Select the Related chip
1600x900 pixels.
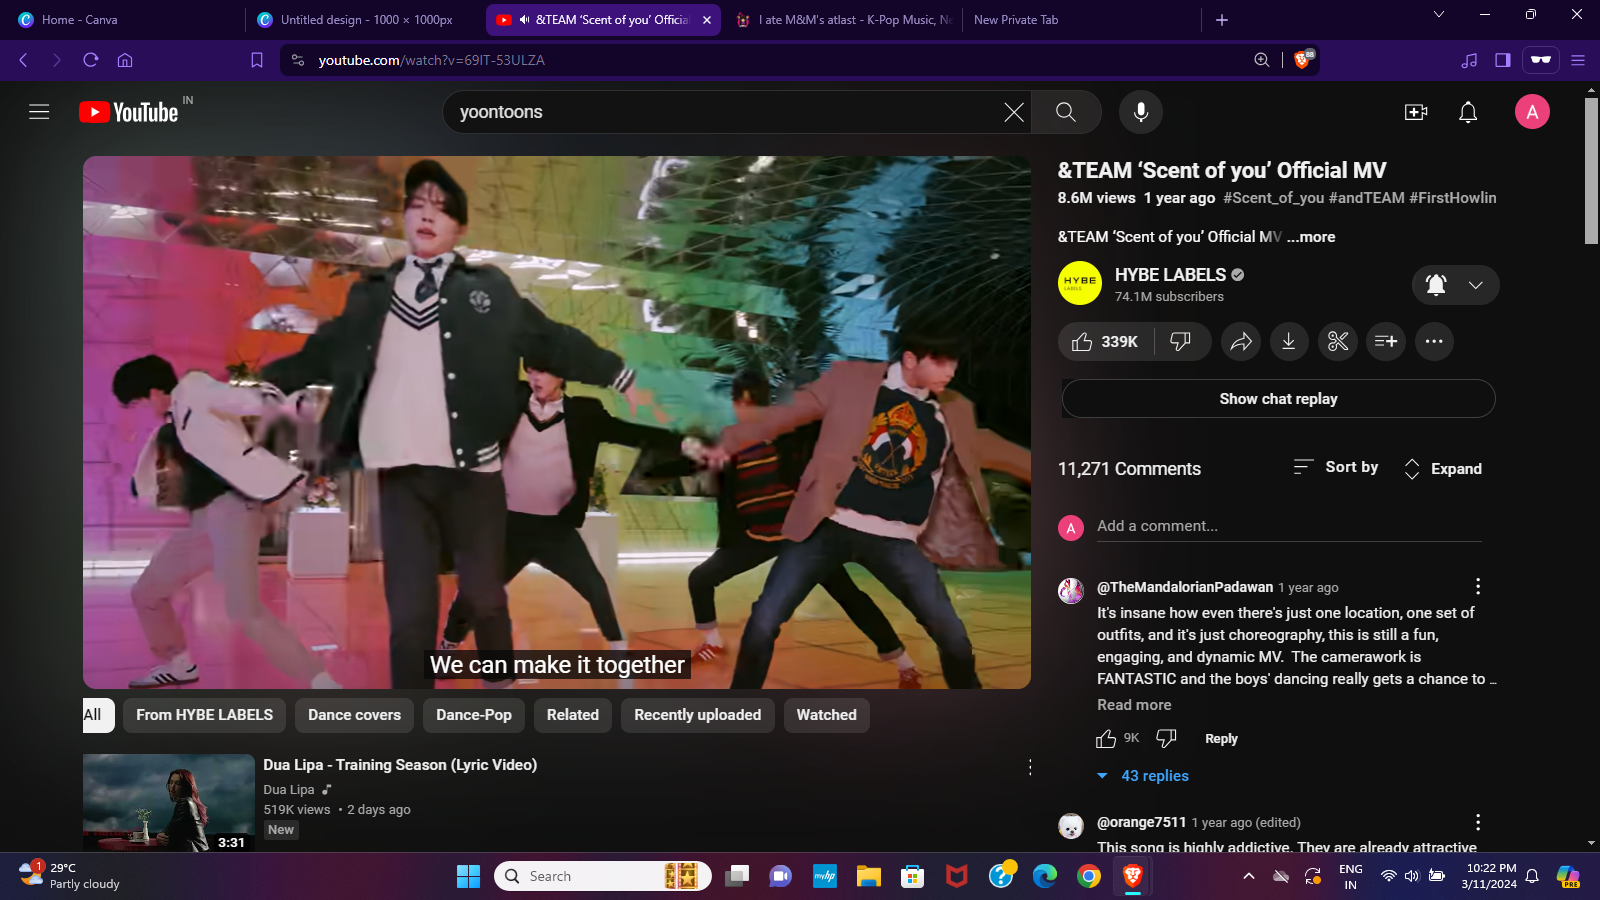coord(573,715)
